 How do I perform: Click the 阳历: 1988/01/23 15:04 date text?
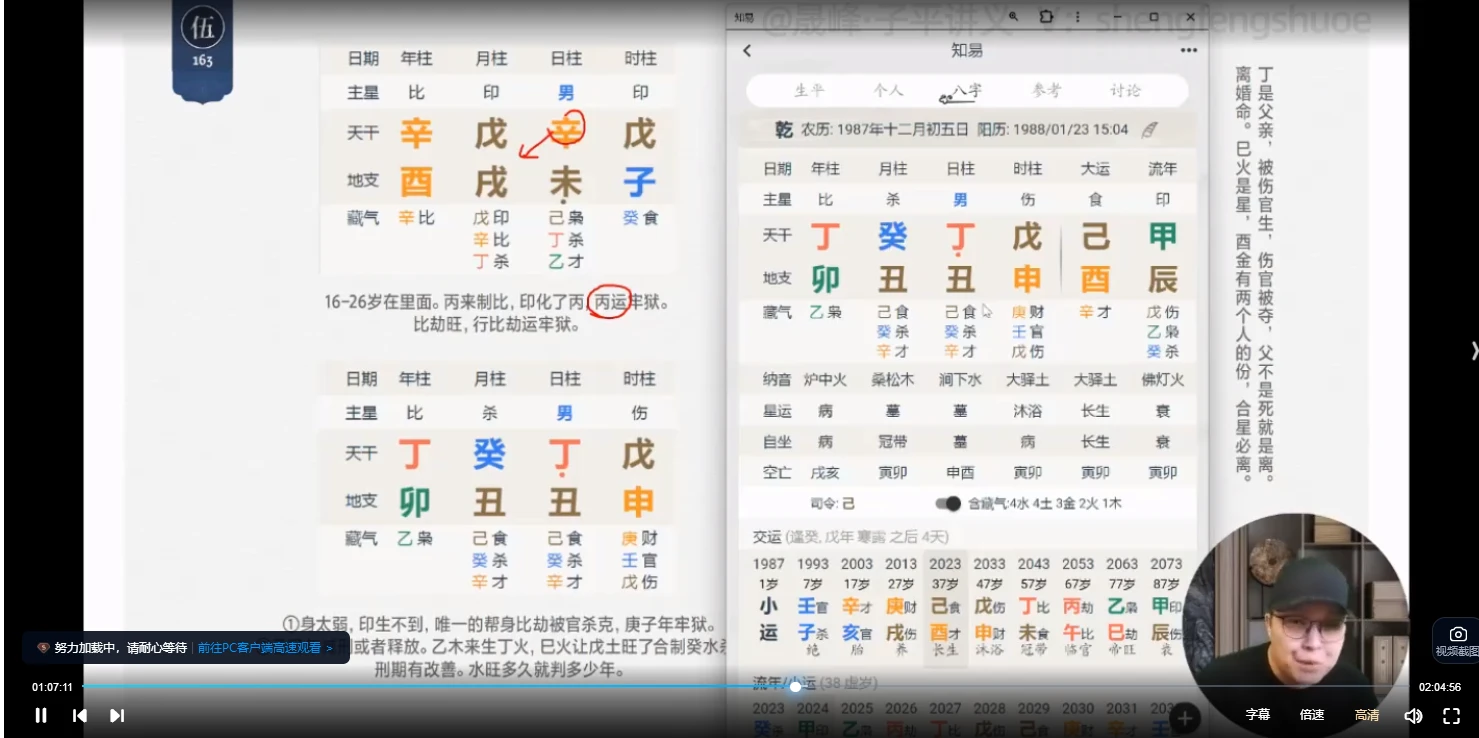pyautogui.click(x=1052, y=130)
